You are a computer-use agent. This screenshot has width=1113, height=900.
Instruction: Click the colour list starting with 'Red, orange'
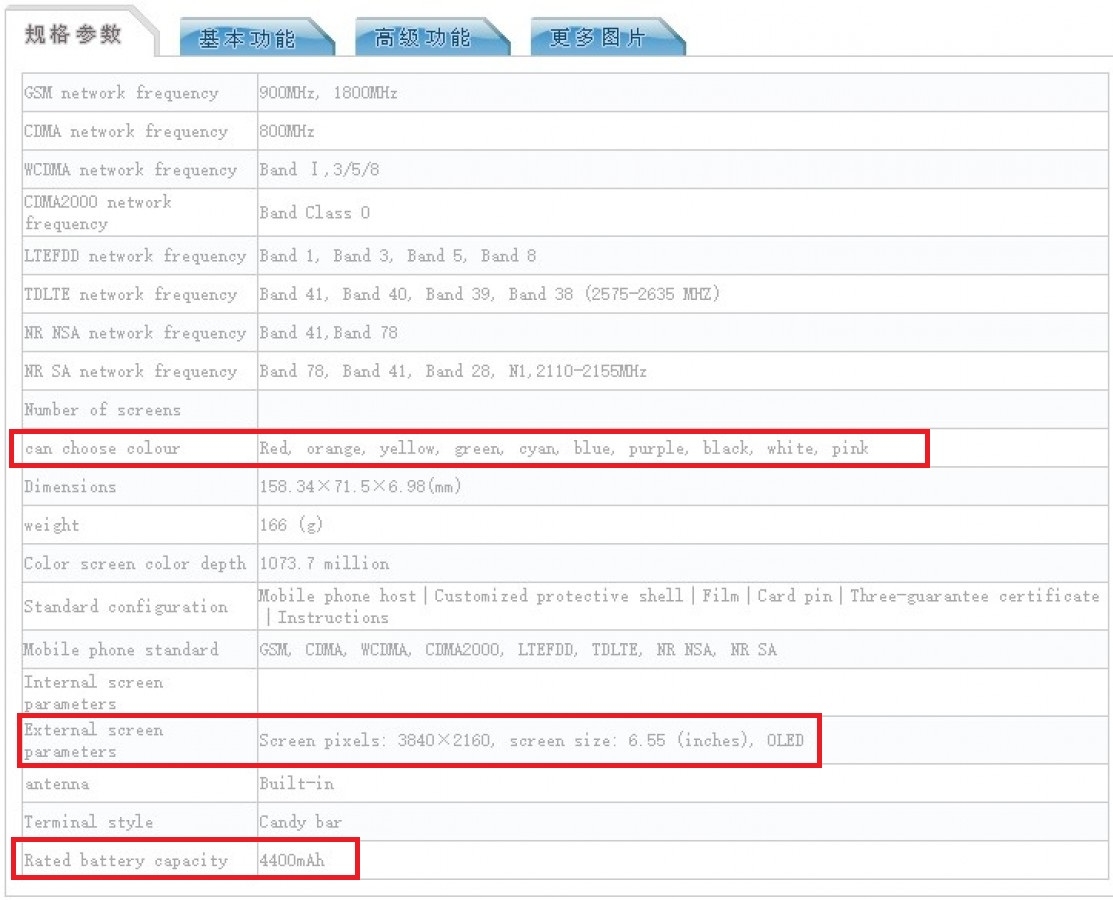tap(564, 449)
